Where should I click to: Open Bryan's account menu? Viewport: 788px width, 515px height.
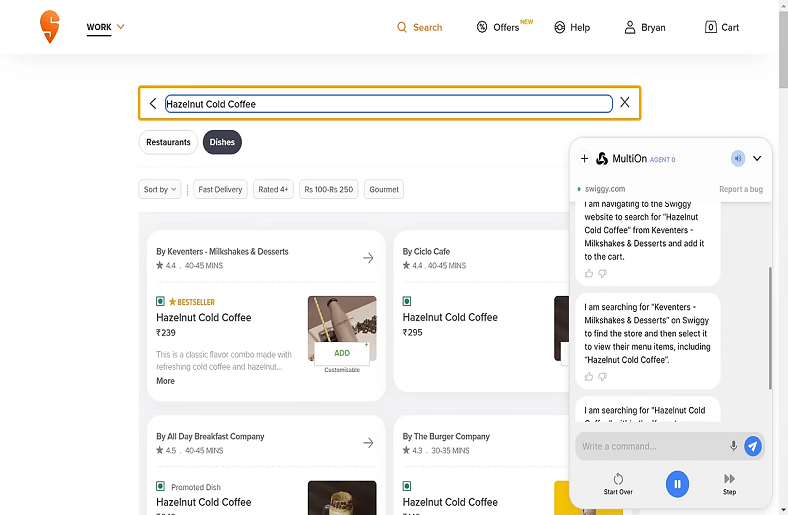point(645,27)
